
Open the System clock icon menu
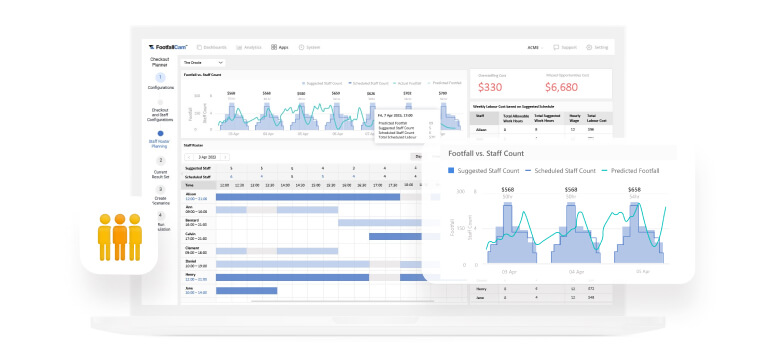[301, 48]
